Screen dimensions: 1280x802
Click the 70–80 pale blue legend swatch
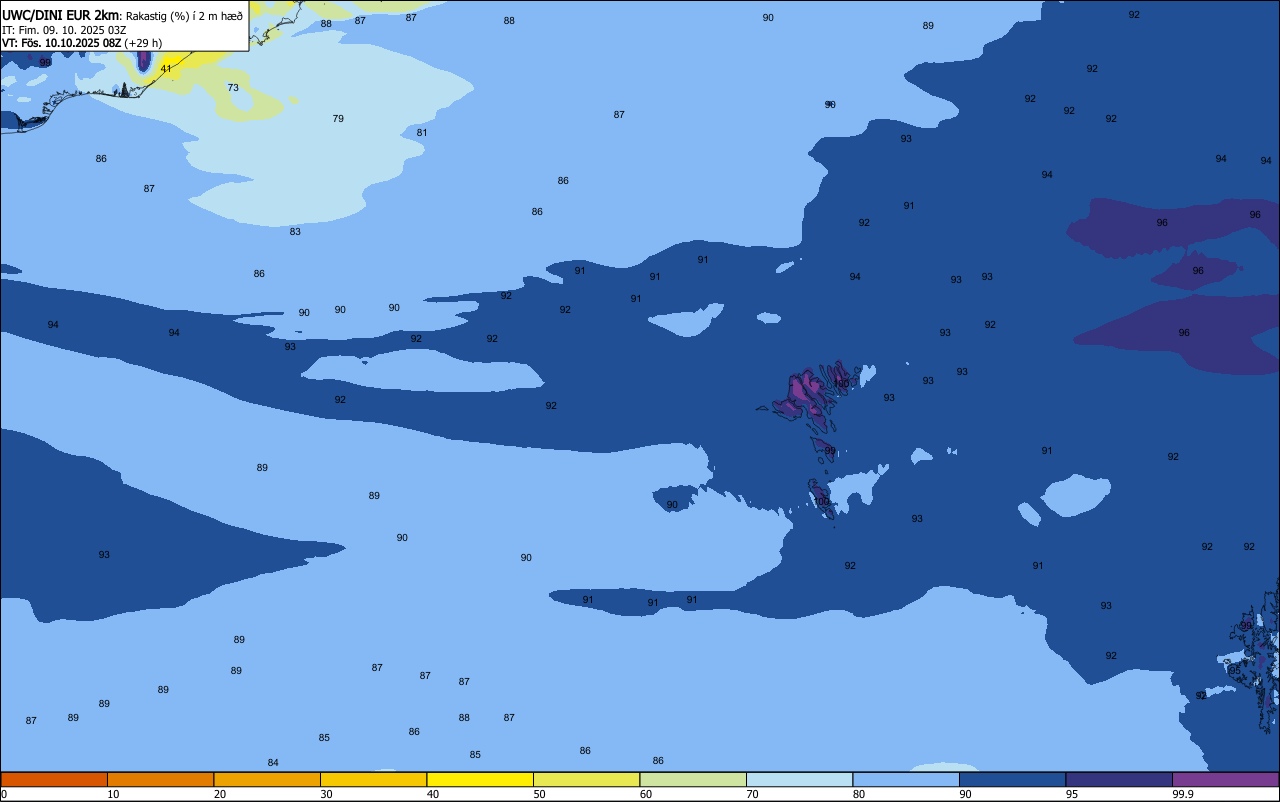pyautogui.click(x=799, y=779)
